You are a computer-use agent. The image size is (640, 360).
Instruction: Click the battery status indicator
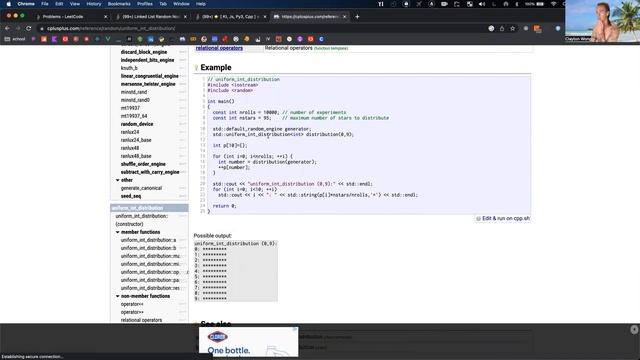coord(535,4)
